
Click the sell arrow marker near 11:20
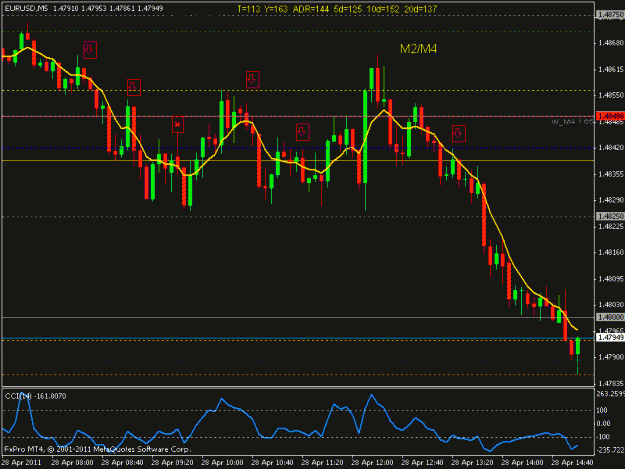pos(303,132)
